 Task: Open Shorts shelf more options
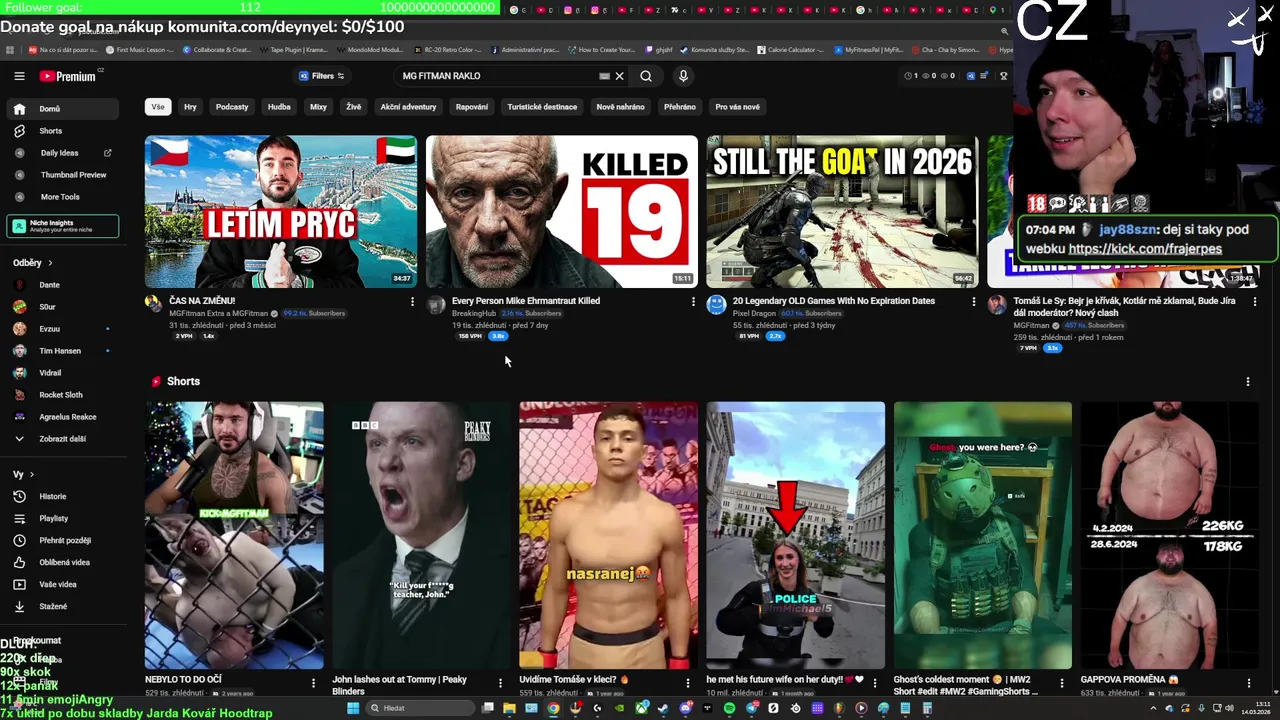point(1248,382)
